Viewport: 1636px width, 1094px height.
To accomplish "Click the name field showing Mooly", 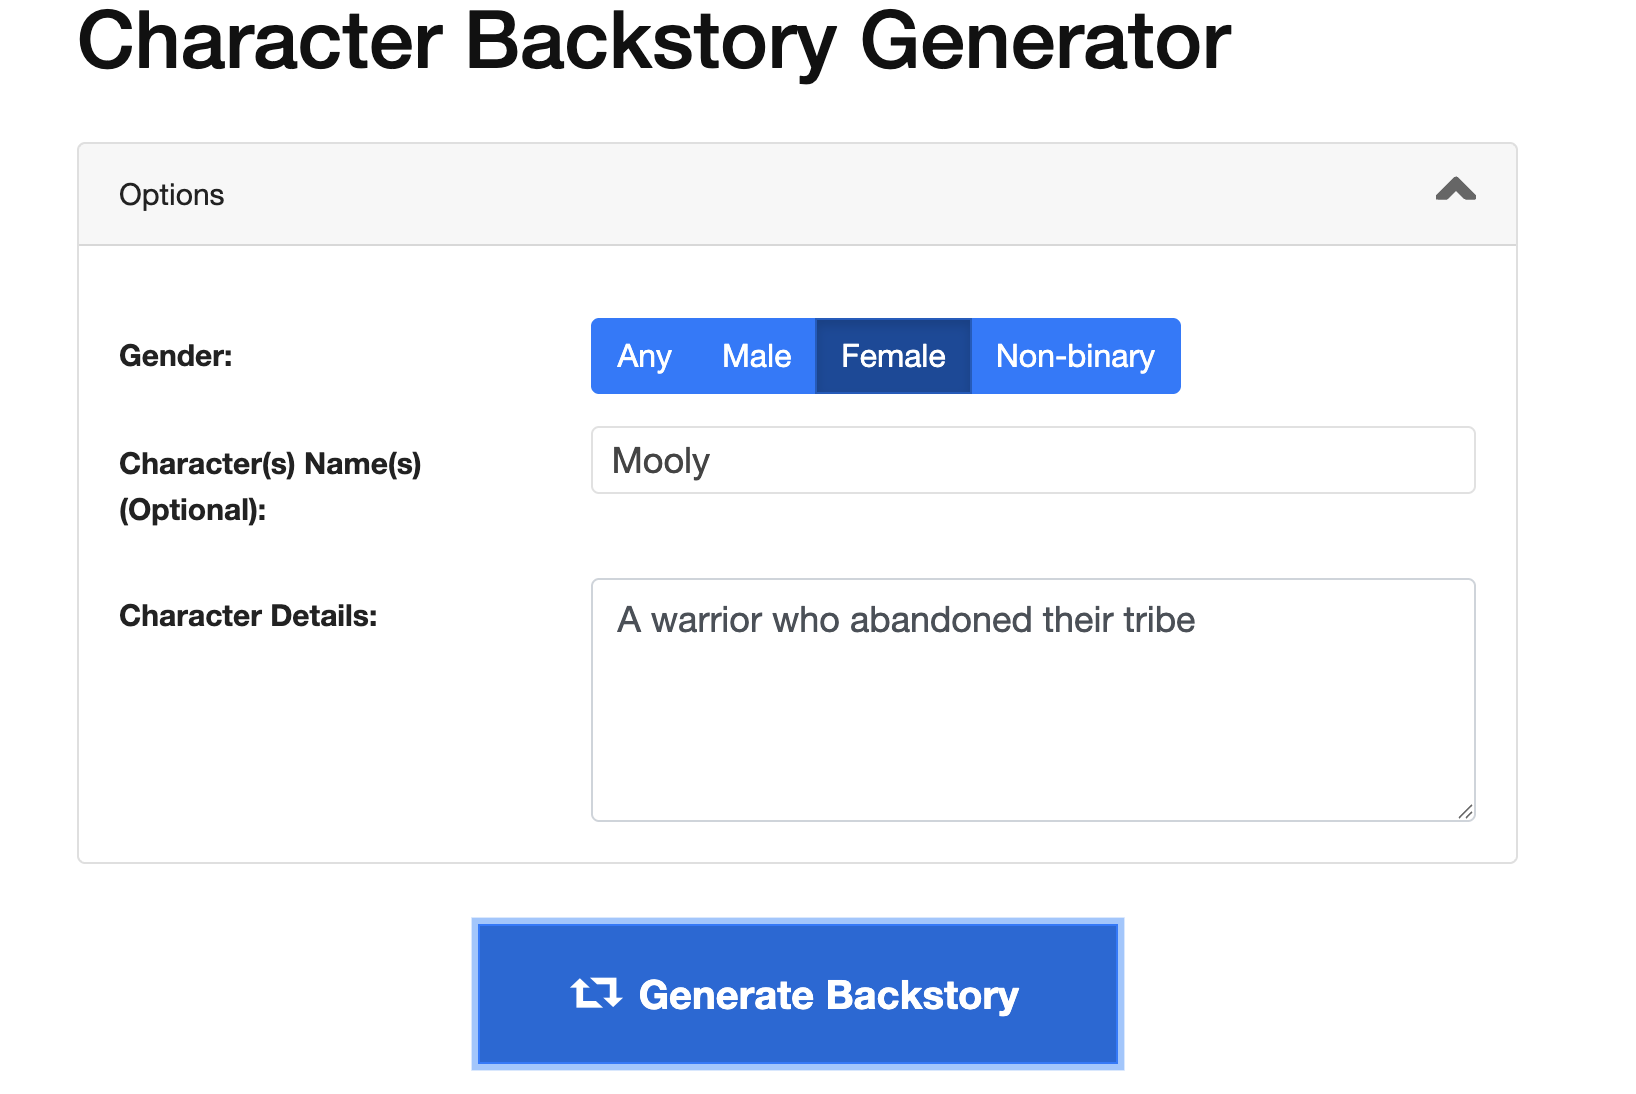I will (x=660, y=460).
